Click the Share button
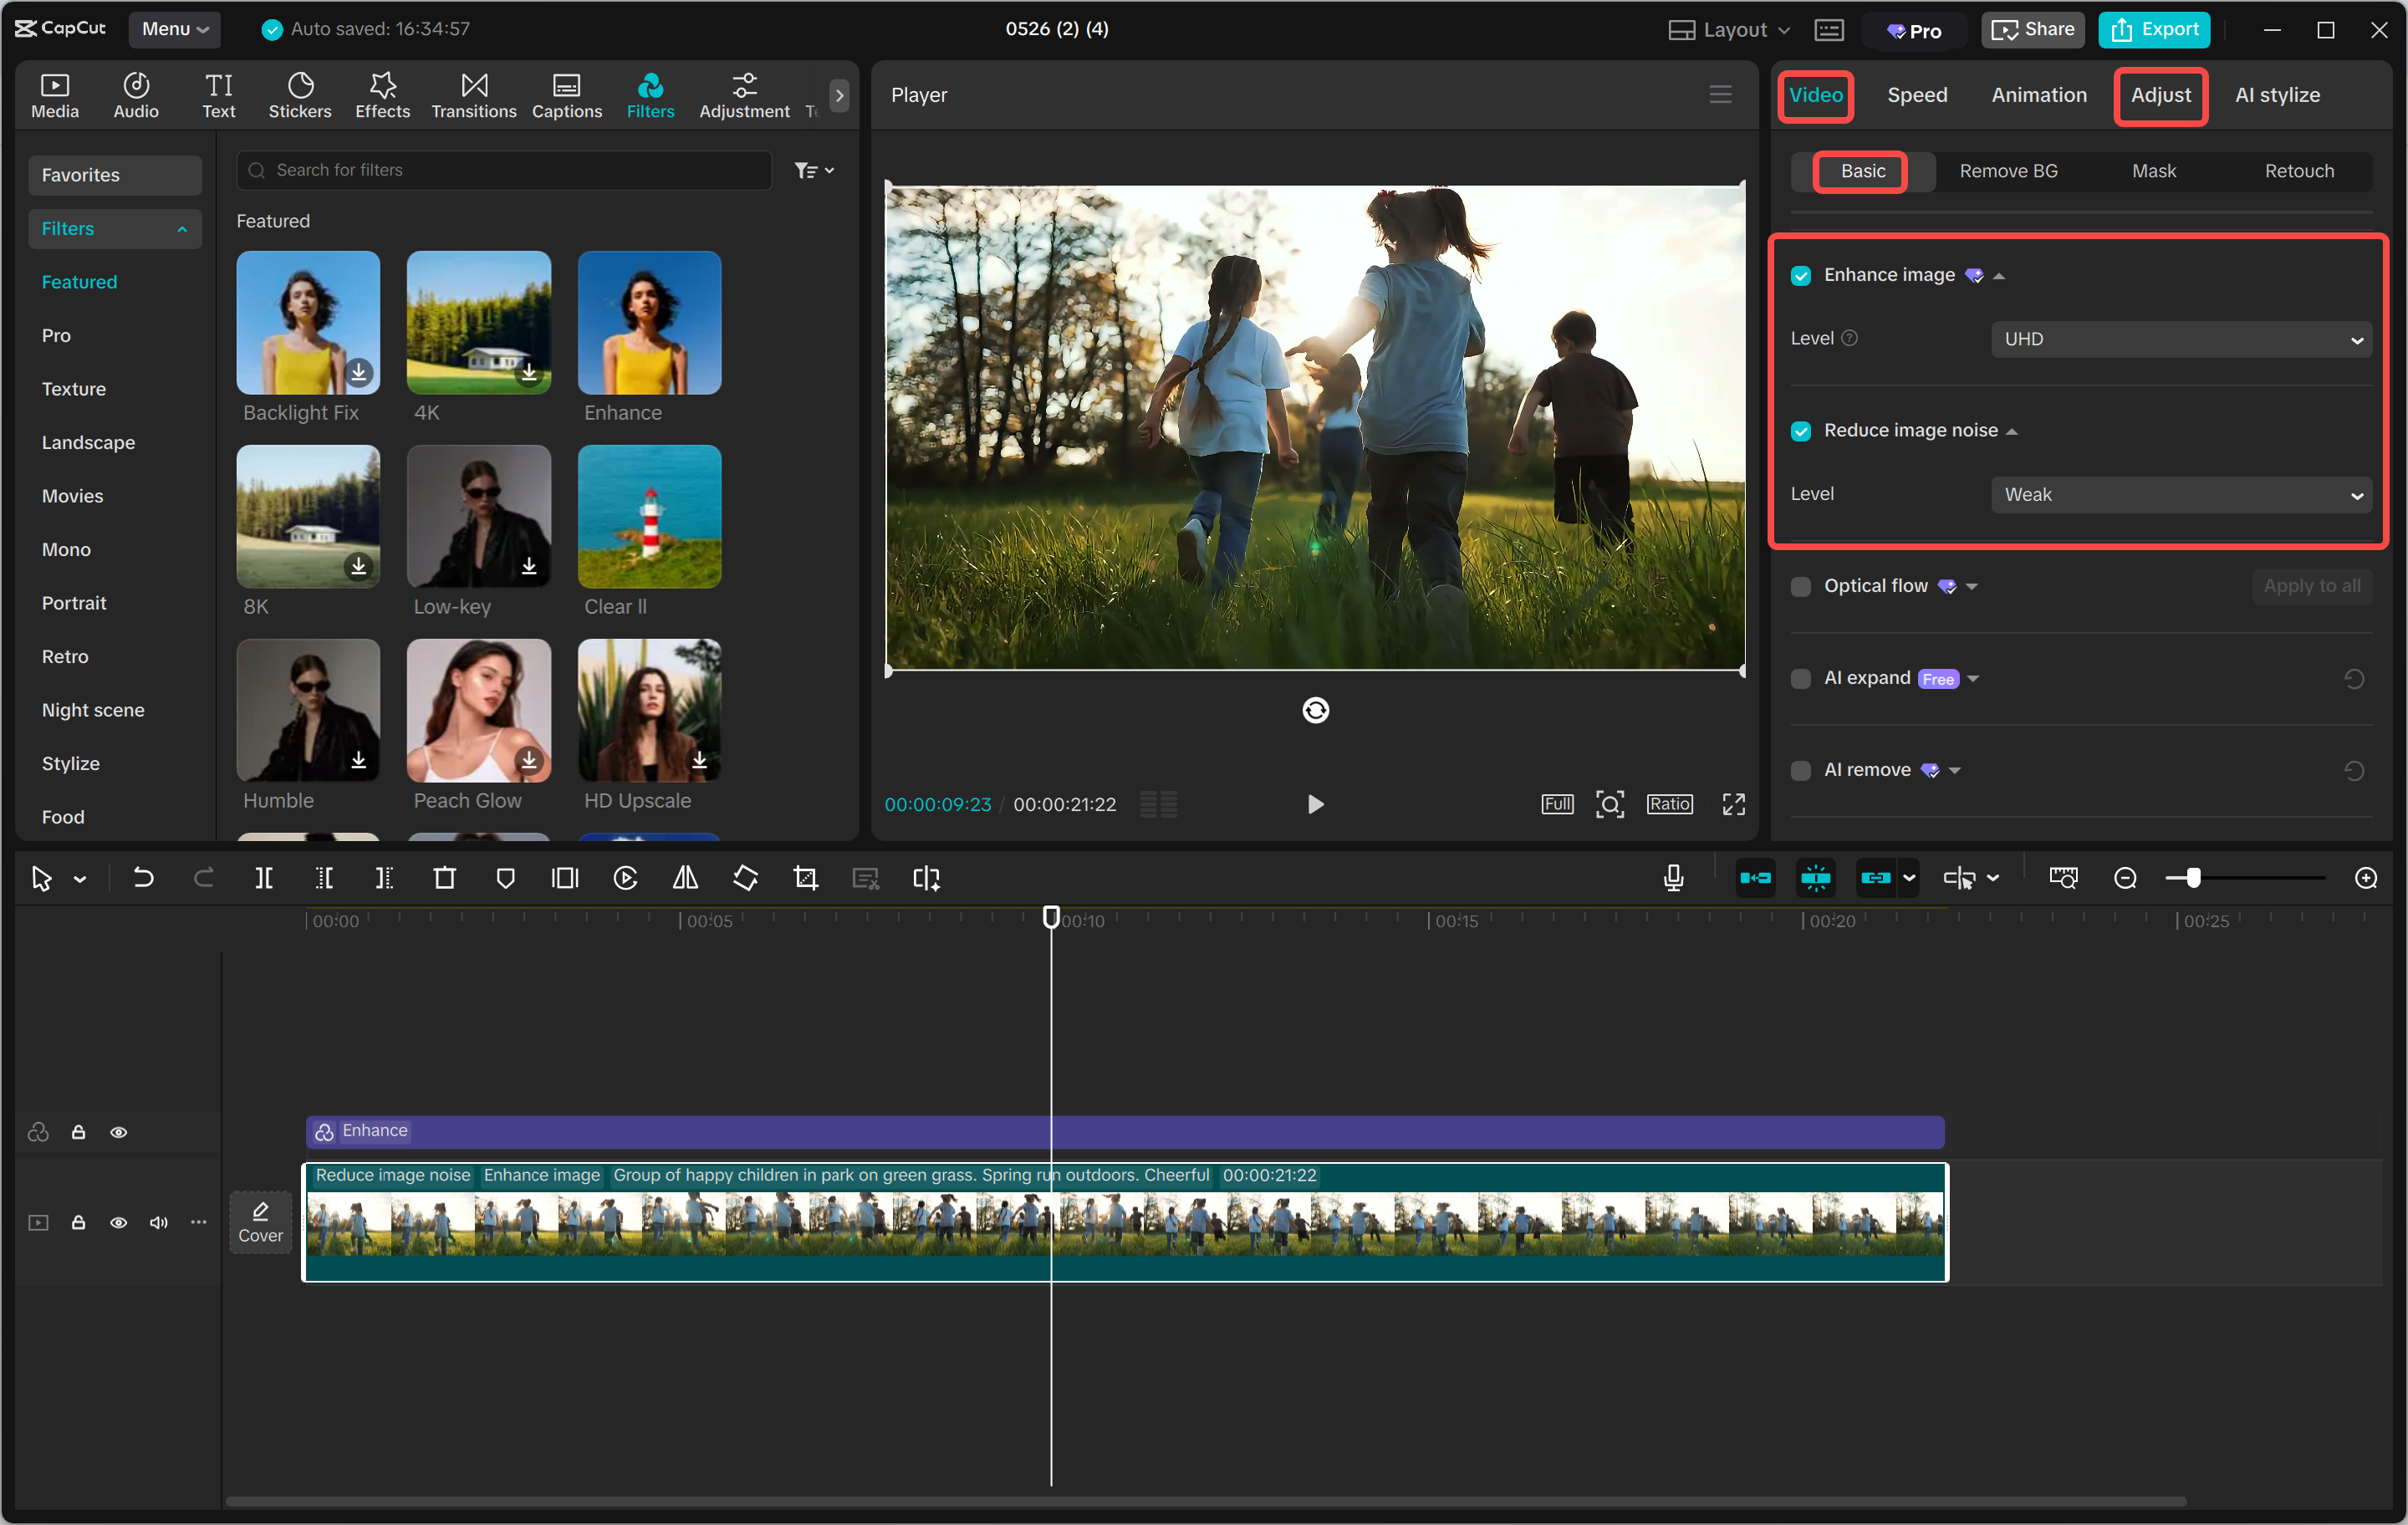2408x1525 pixels. click(x=2031, y=29)
